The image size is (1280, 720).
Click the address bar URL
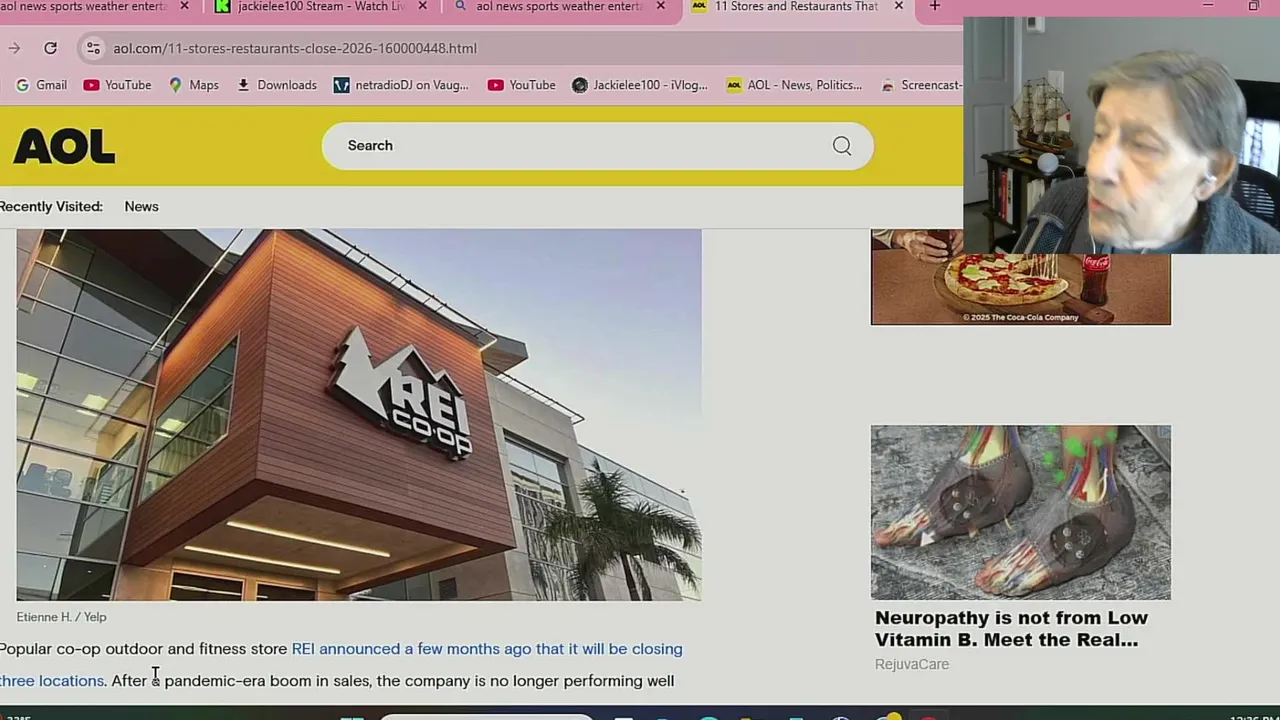pyautogui.click(x=295, y=48)
